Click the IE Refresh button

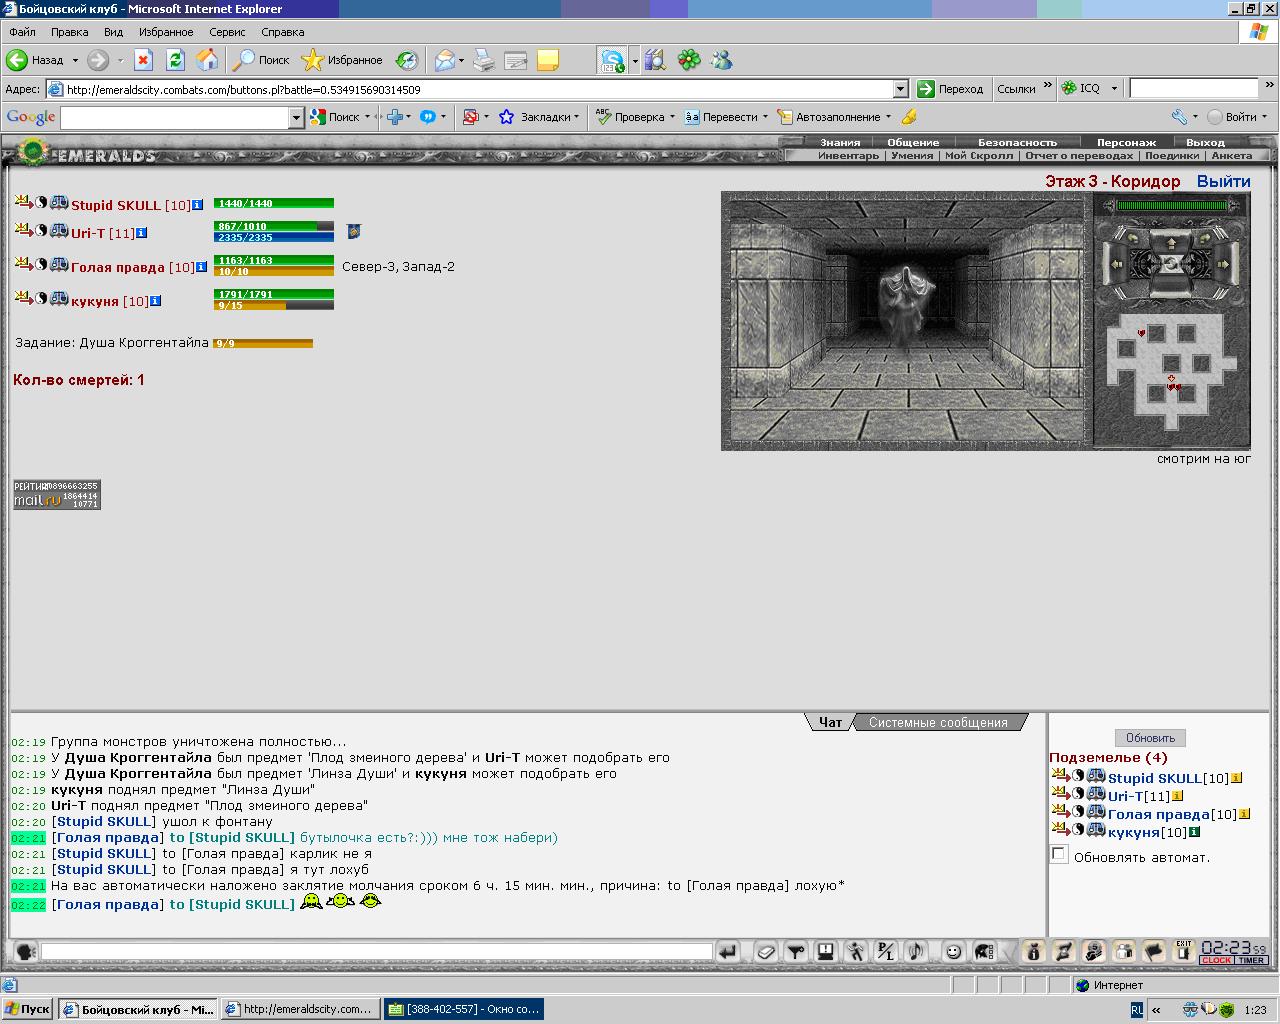click(x=175, y=60)
